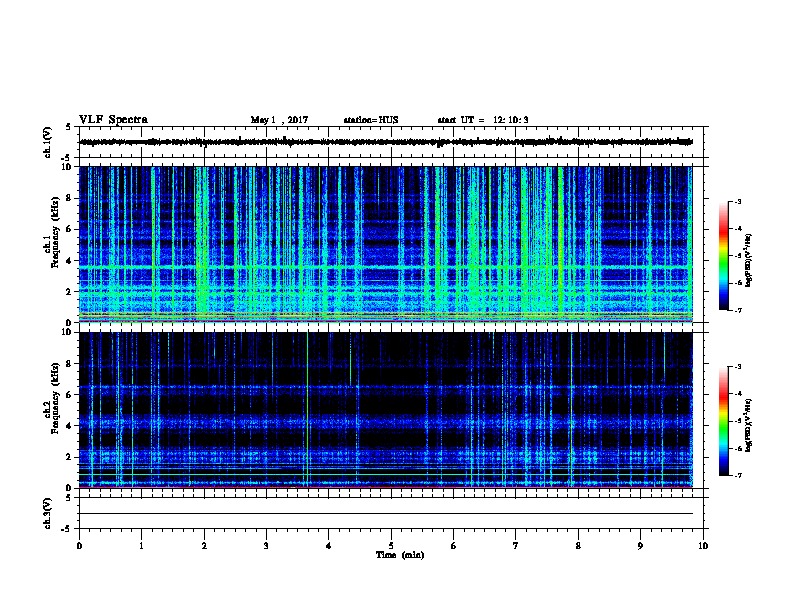Click the ch.1 voltage waveform trace
The width and height of the screenshot is (792, 612).
pos(386,142)
